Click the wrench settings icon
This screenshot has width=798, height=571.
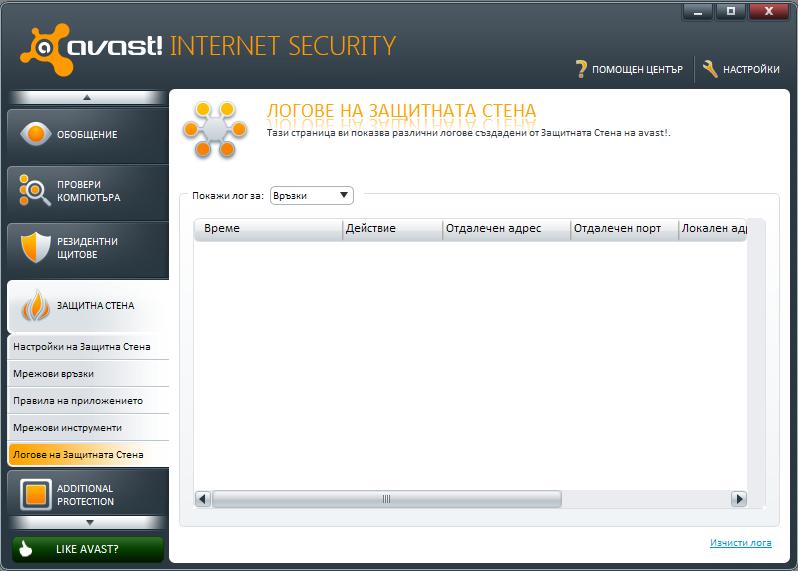click(x=710, y=69)
